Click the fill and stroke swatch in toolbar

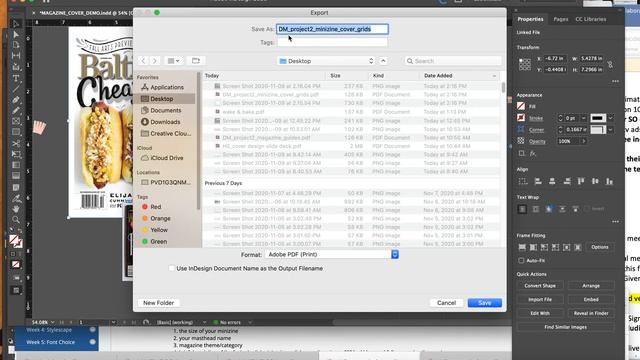pyautogui.click(x=16, y=241)
